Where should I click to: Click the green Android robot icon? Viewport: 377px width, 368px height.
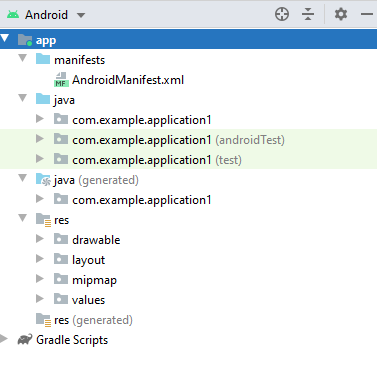pyautogui.click(x=13, y=15)
